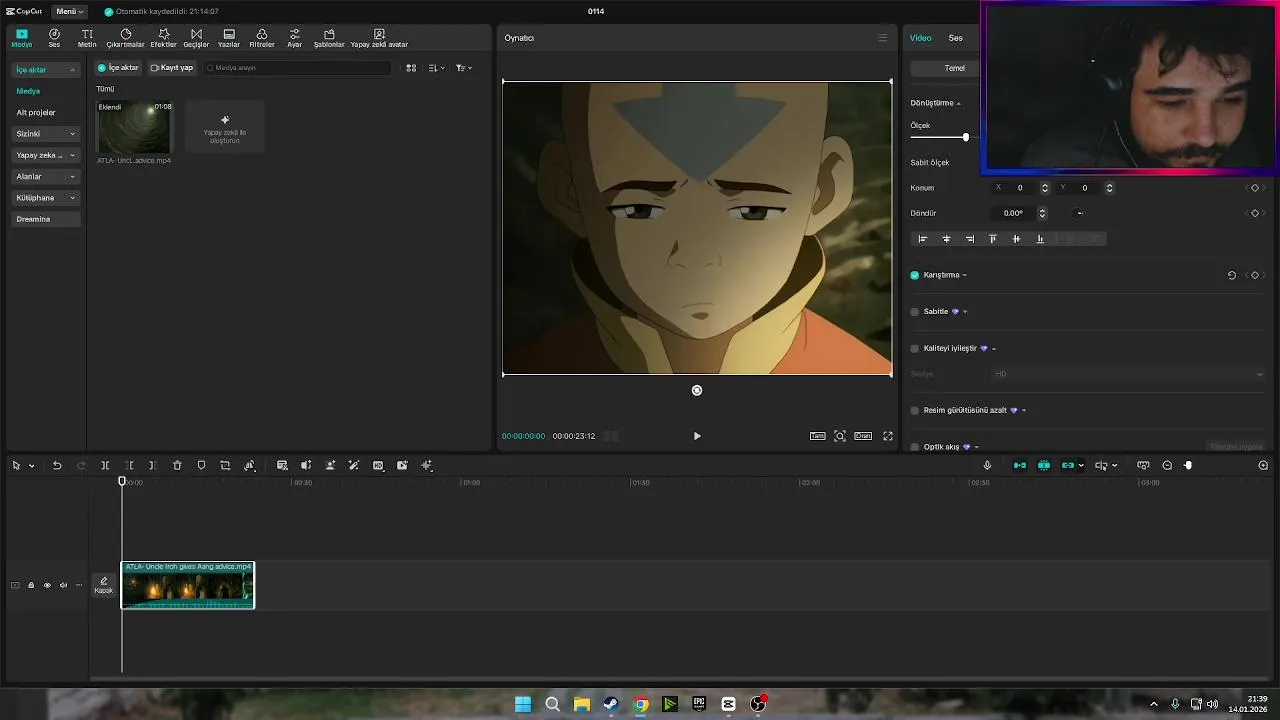Open the Filtreler filters panel

pyautogui.click(x=262, y=38)
